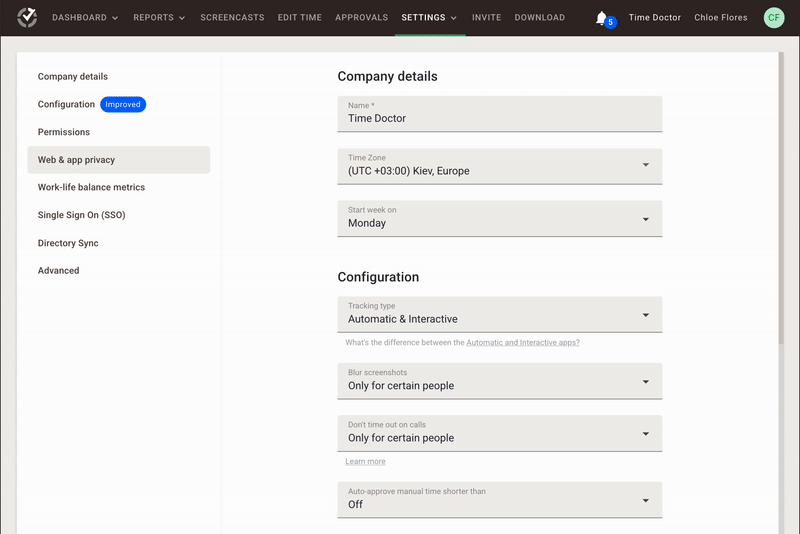Go to Screencasts
This screenshot has height=534, width=800.
point(232,18)
